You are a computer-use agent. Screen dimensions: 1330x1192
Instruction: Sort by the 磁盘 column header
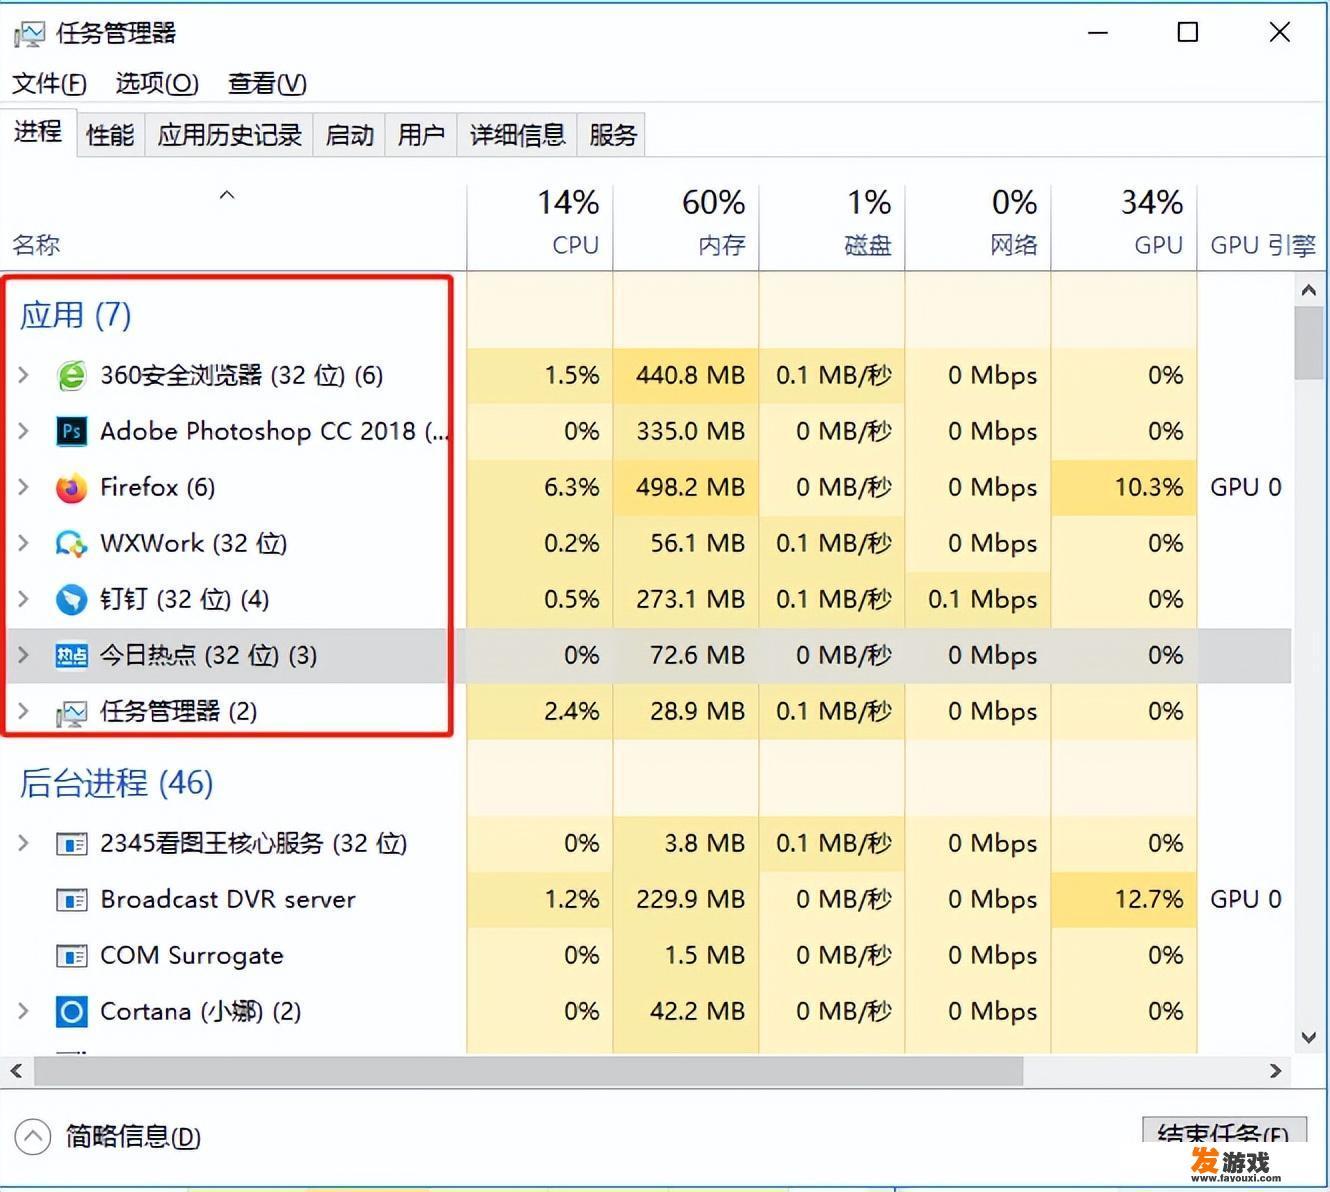click(832, 228)
